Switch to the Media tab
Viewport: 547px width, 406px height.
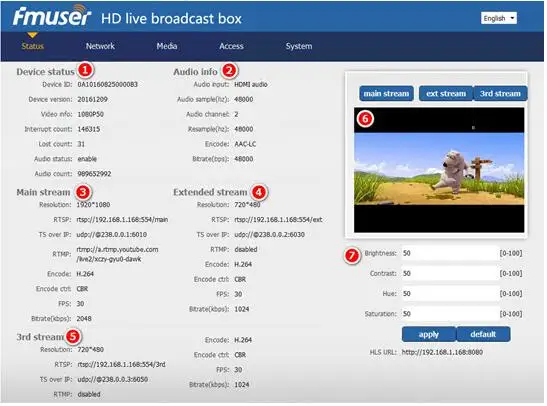click(167, 46)
